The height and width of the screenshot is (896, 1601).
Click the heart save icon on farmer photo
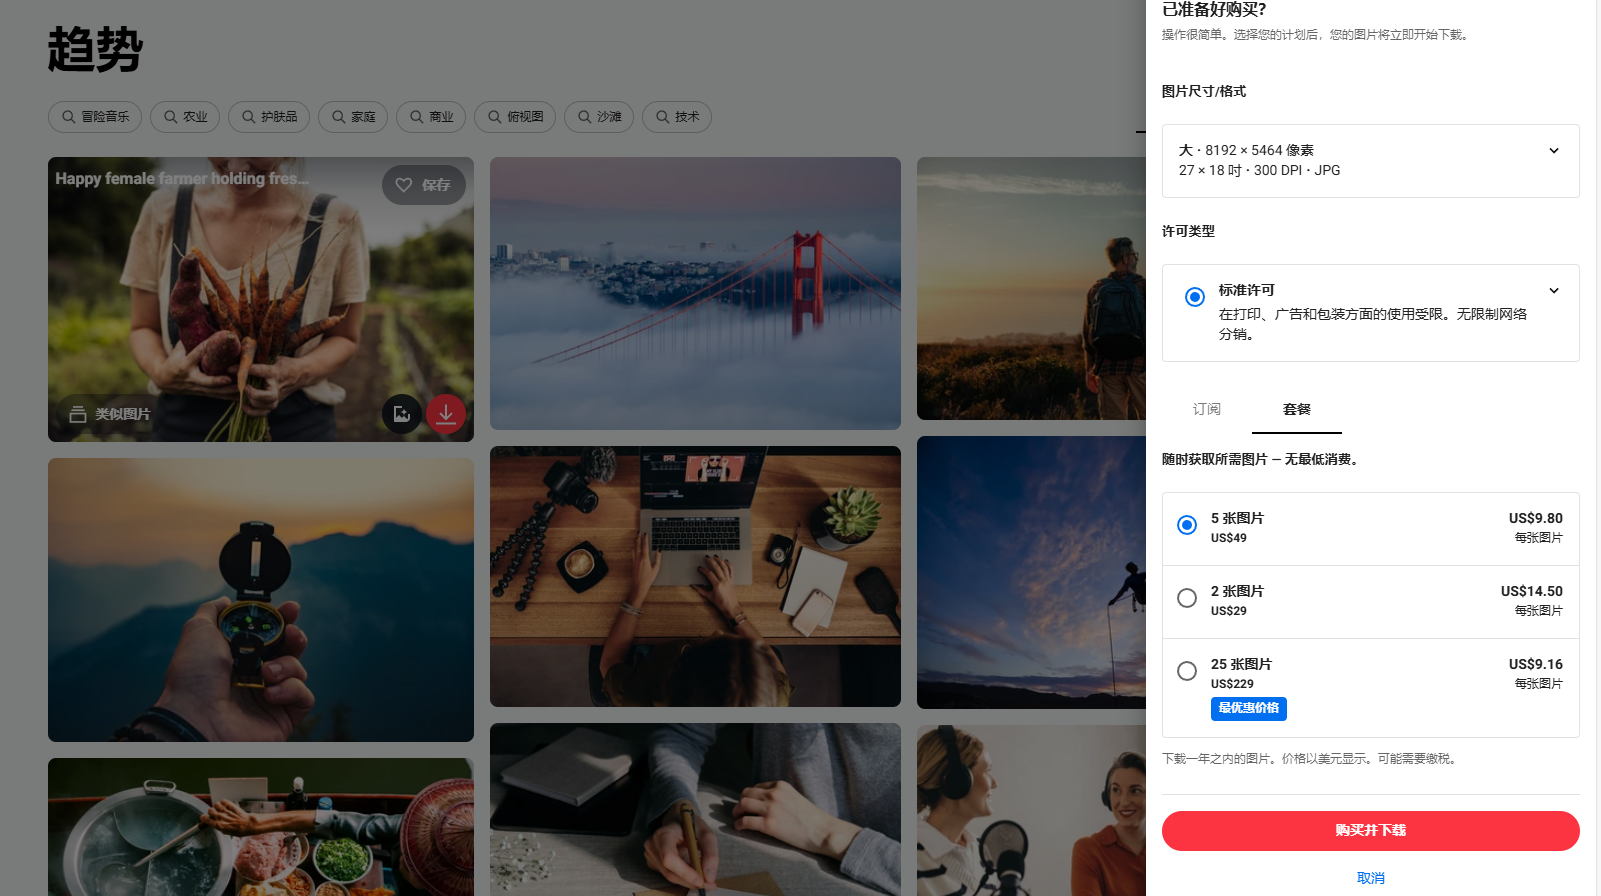(404, 185)
